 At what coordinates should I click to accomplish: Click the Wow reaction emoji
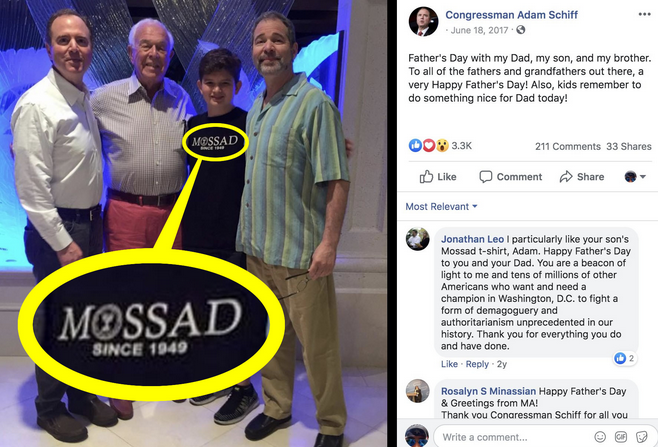click(x=442, y=146)
